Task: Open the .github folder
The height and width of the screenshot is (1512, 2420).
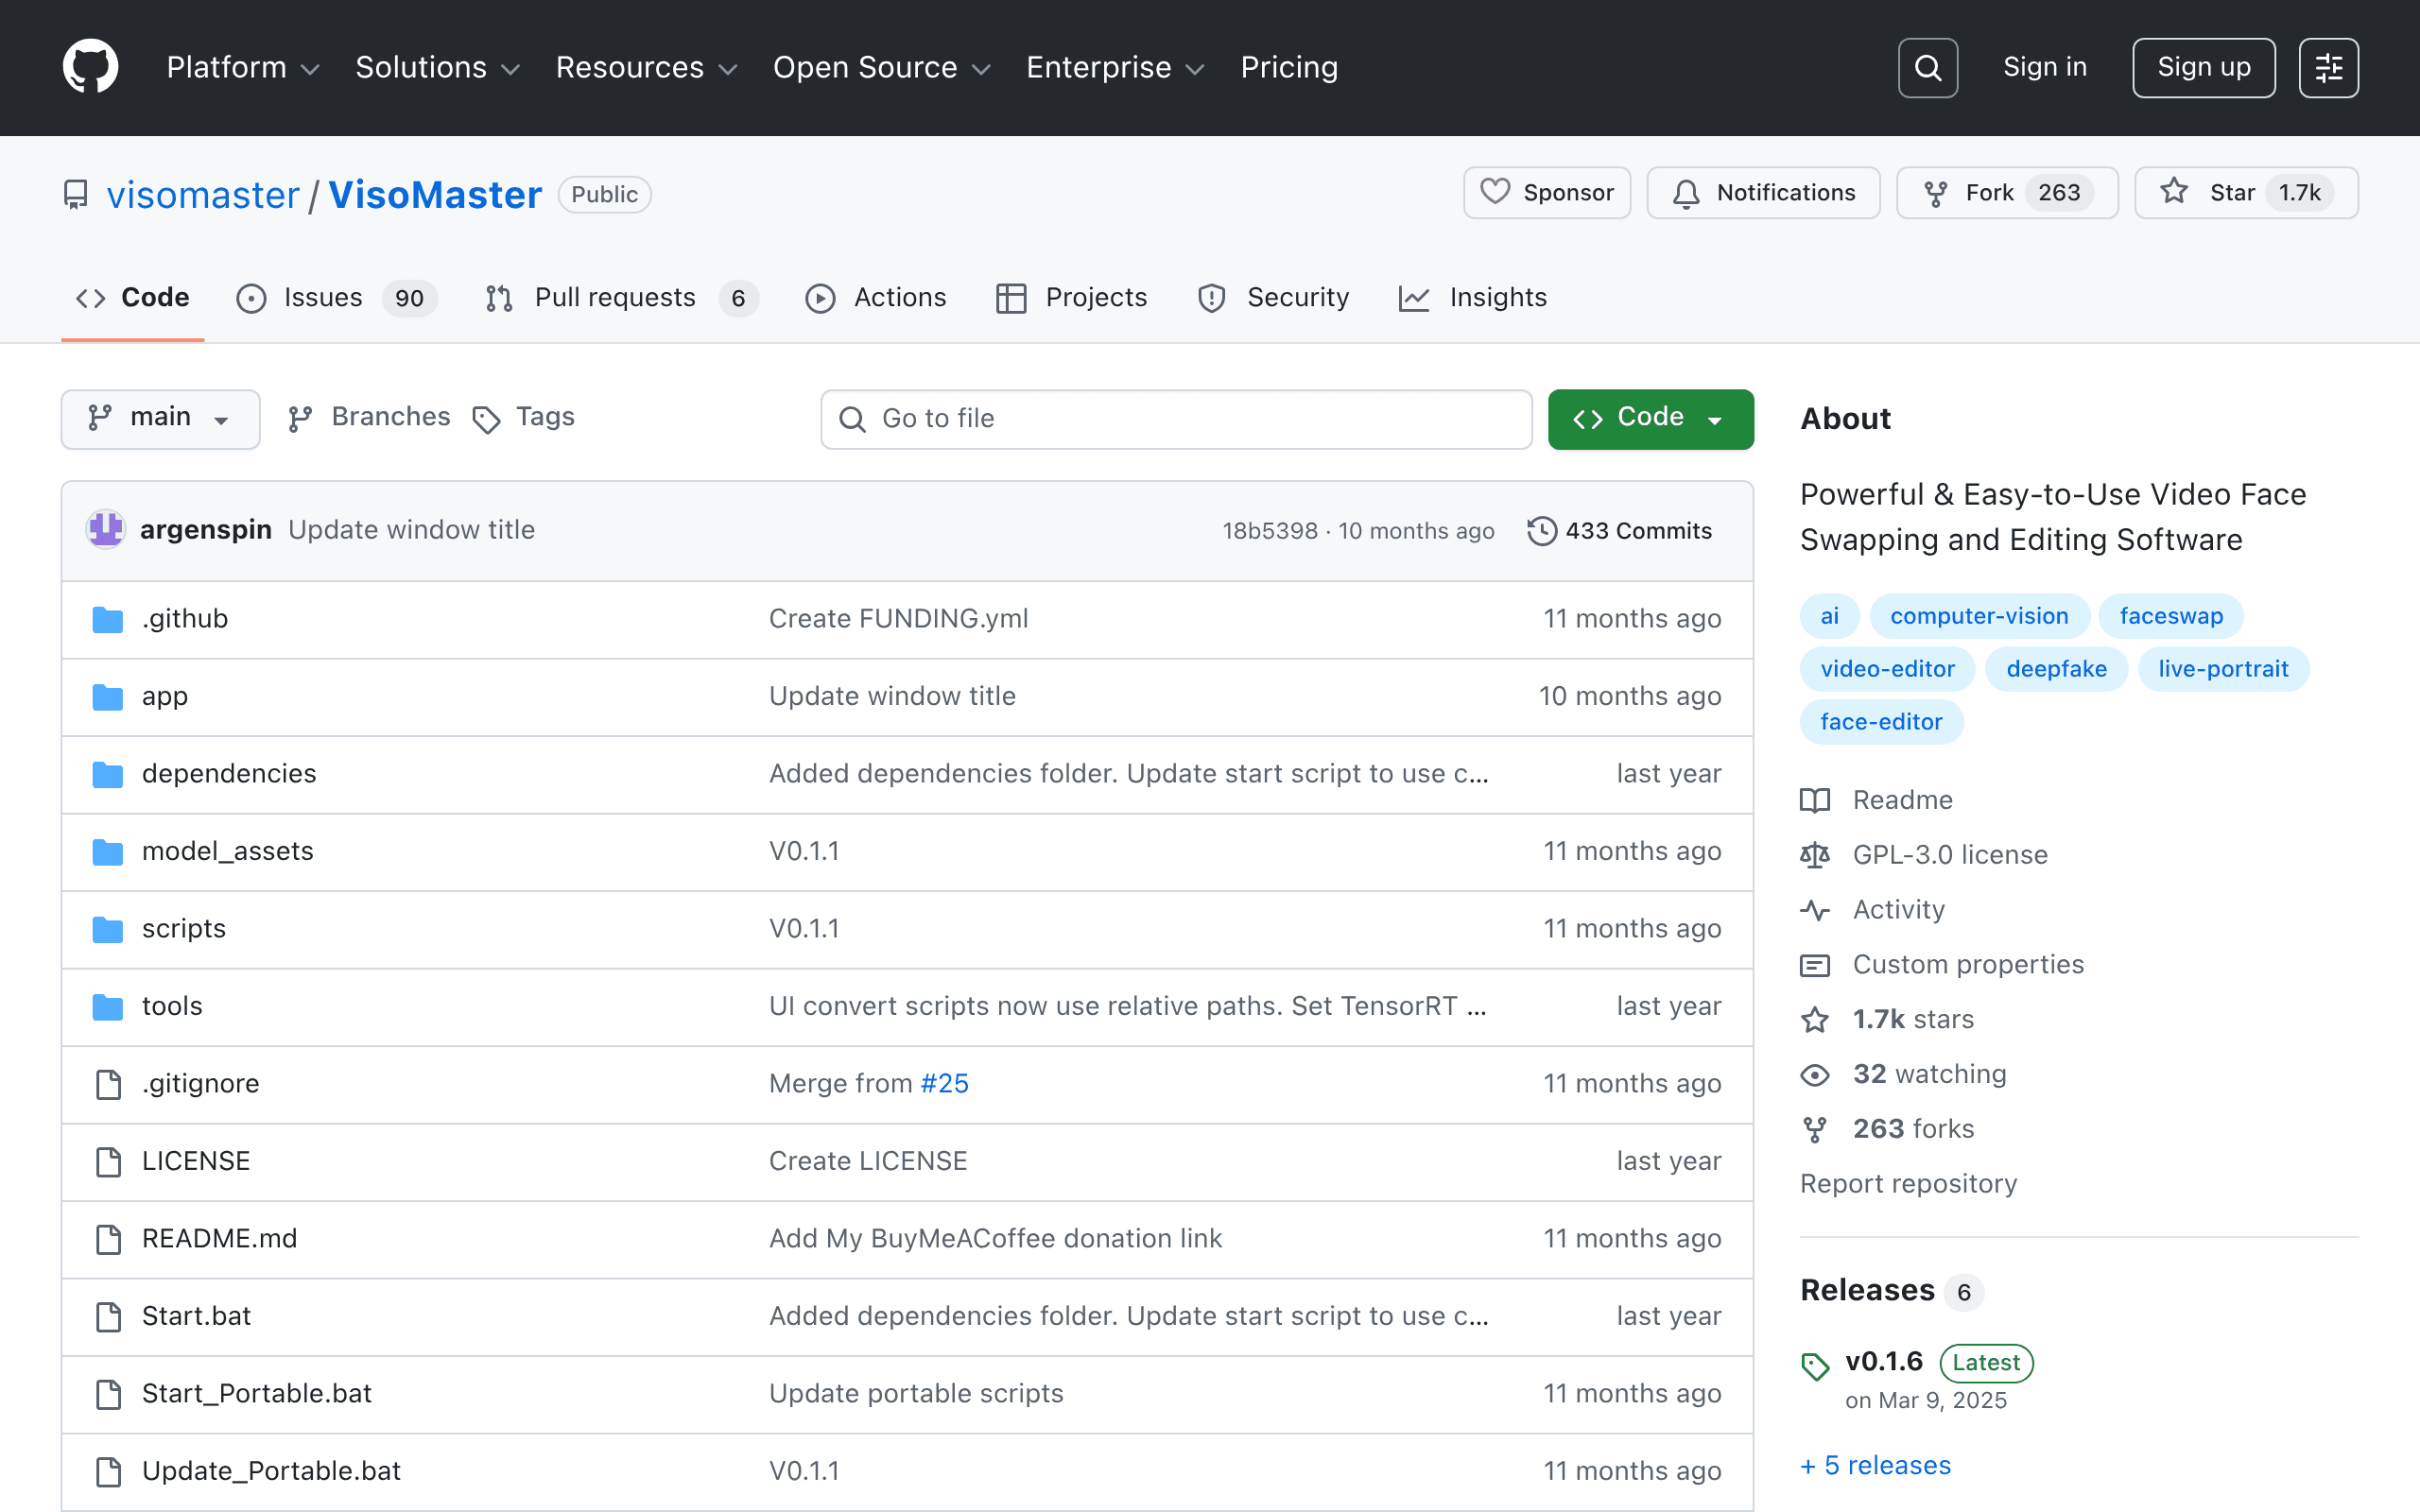Action: click(185, 619)
